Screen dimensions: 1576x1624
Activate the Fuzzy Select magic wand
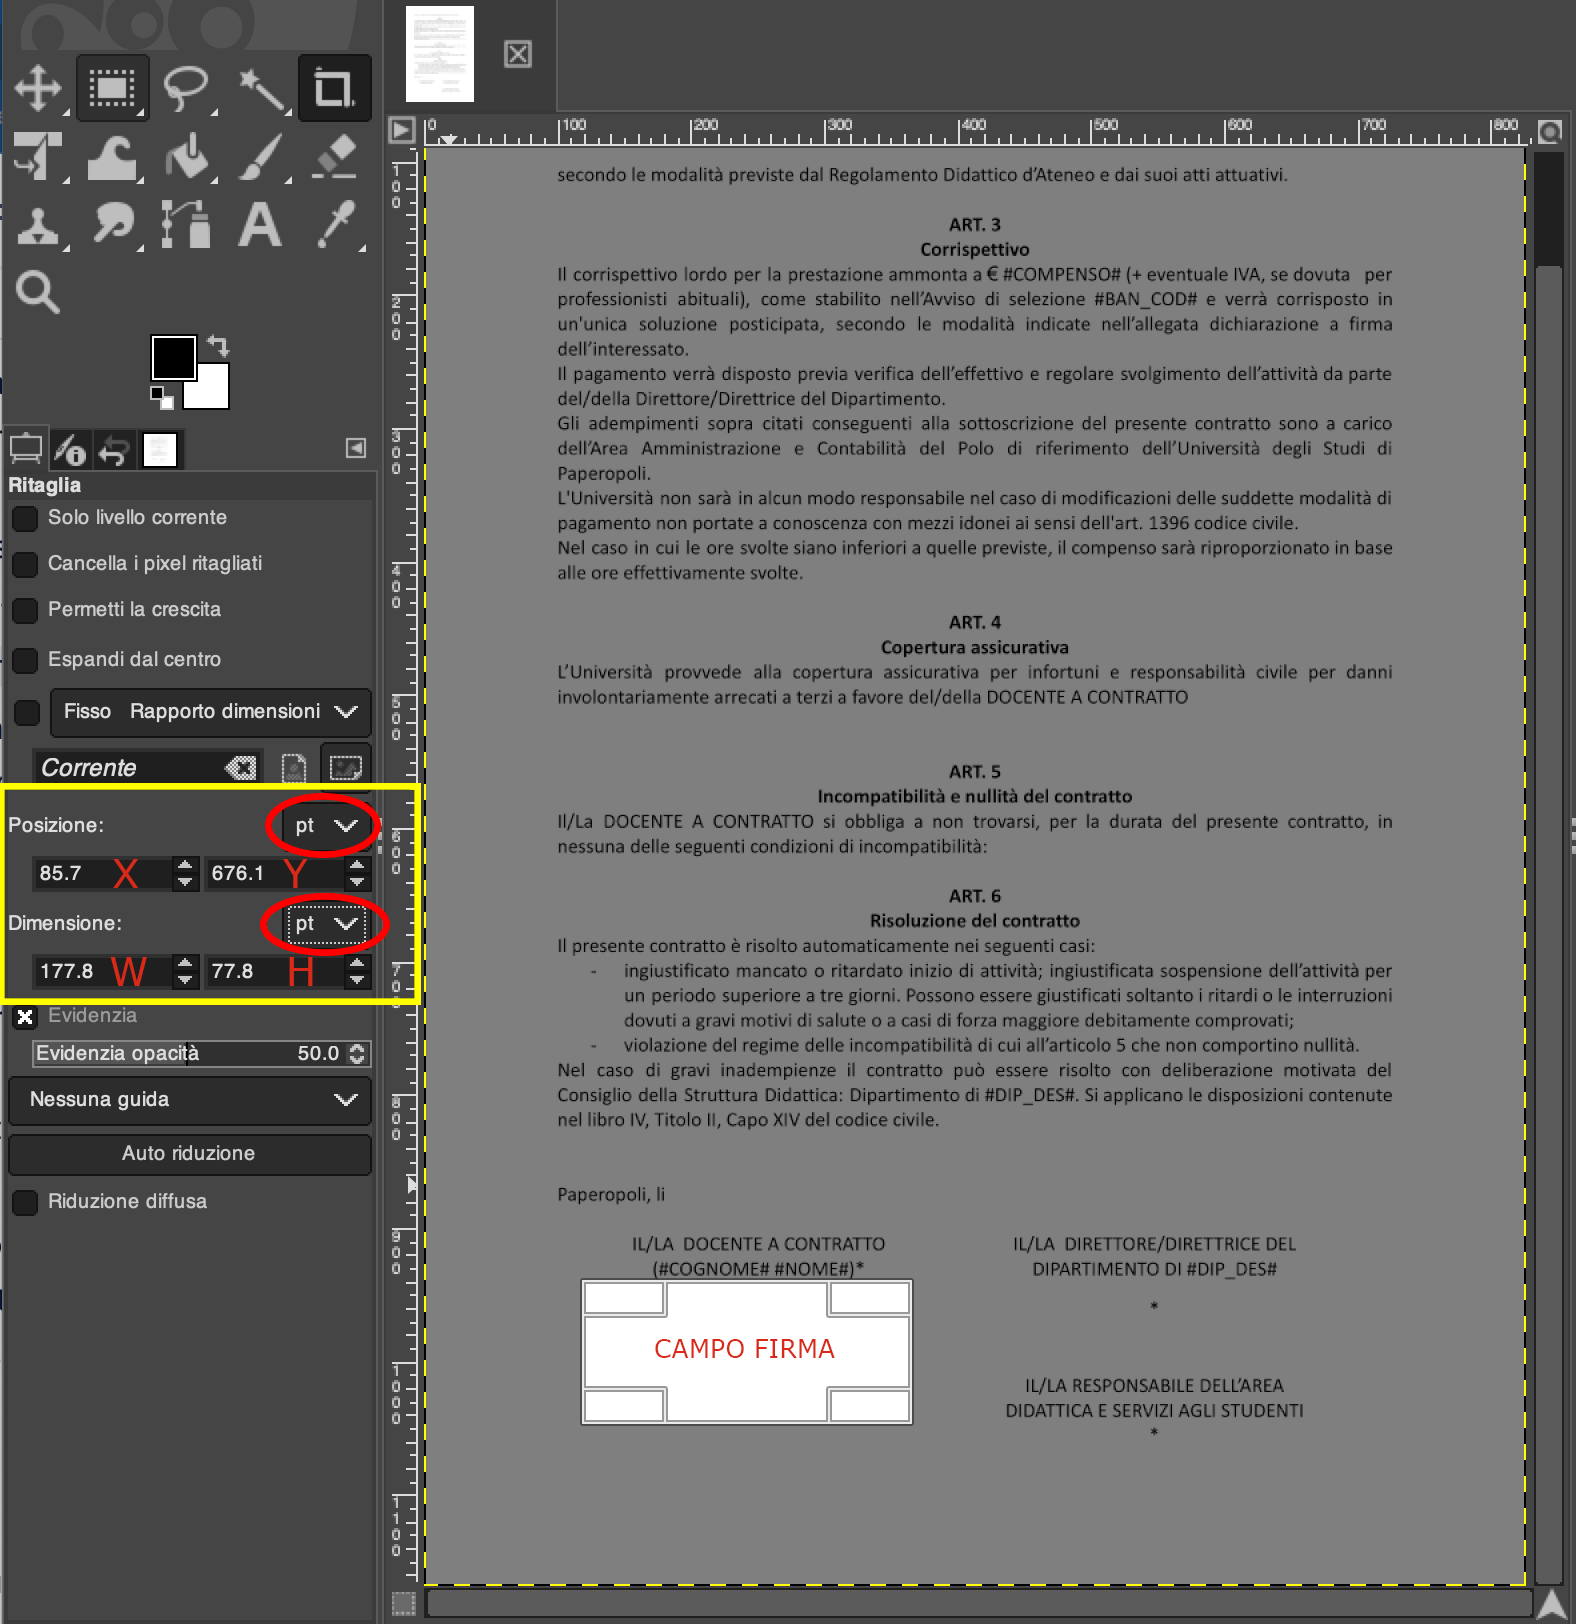[262, 90]
